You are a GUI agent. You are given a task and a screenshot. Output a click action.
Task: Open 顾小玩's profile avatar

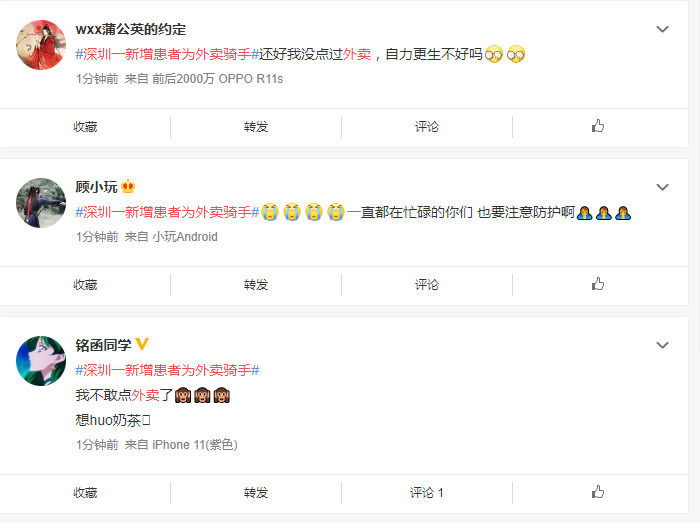coord(41,203)
